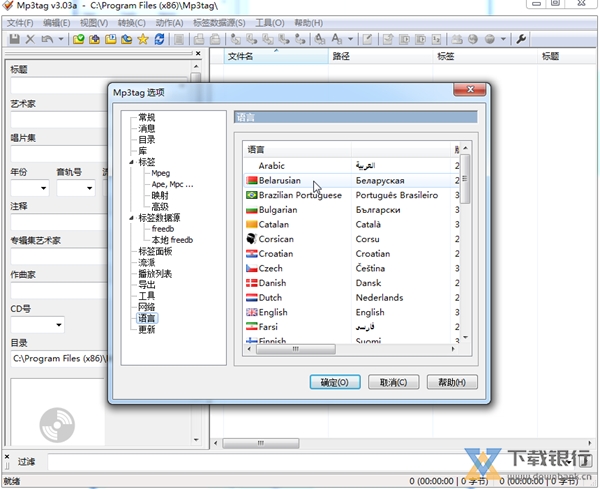The image size is (600, 489).
Task: Click the Change directory folder icon with green check
Action: 78,39
